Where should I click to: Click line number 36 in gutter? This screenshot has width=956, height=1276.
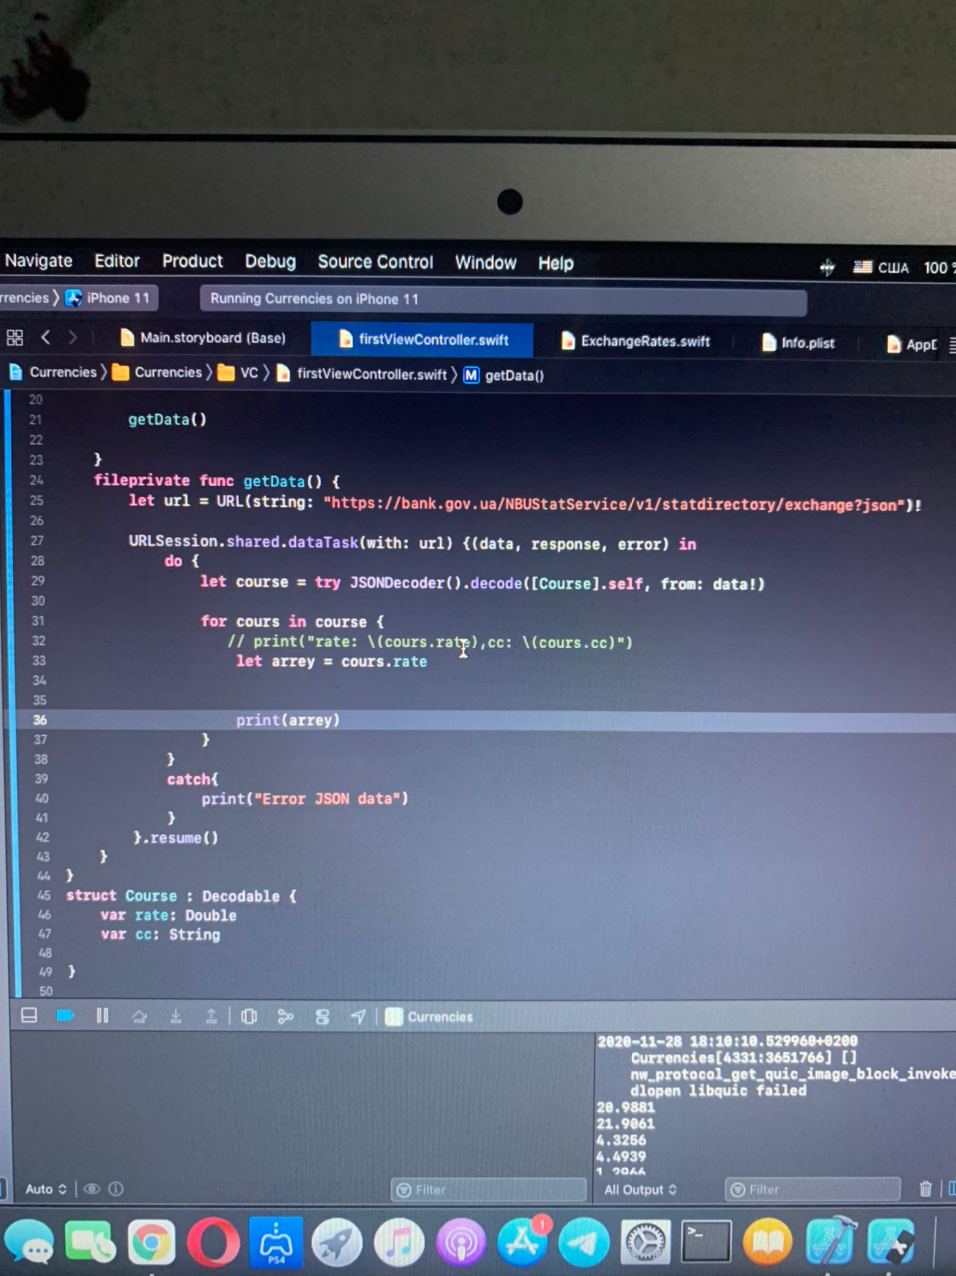tap(40, 719)
